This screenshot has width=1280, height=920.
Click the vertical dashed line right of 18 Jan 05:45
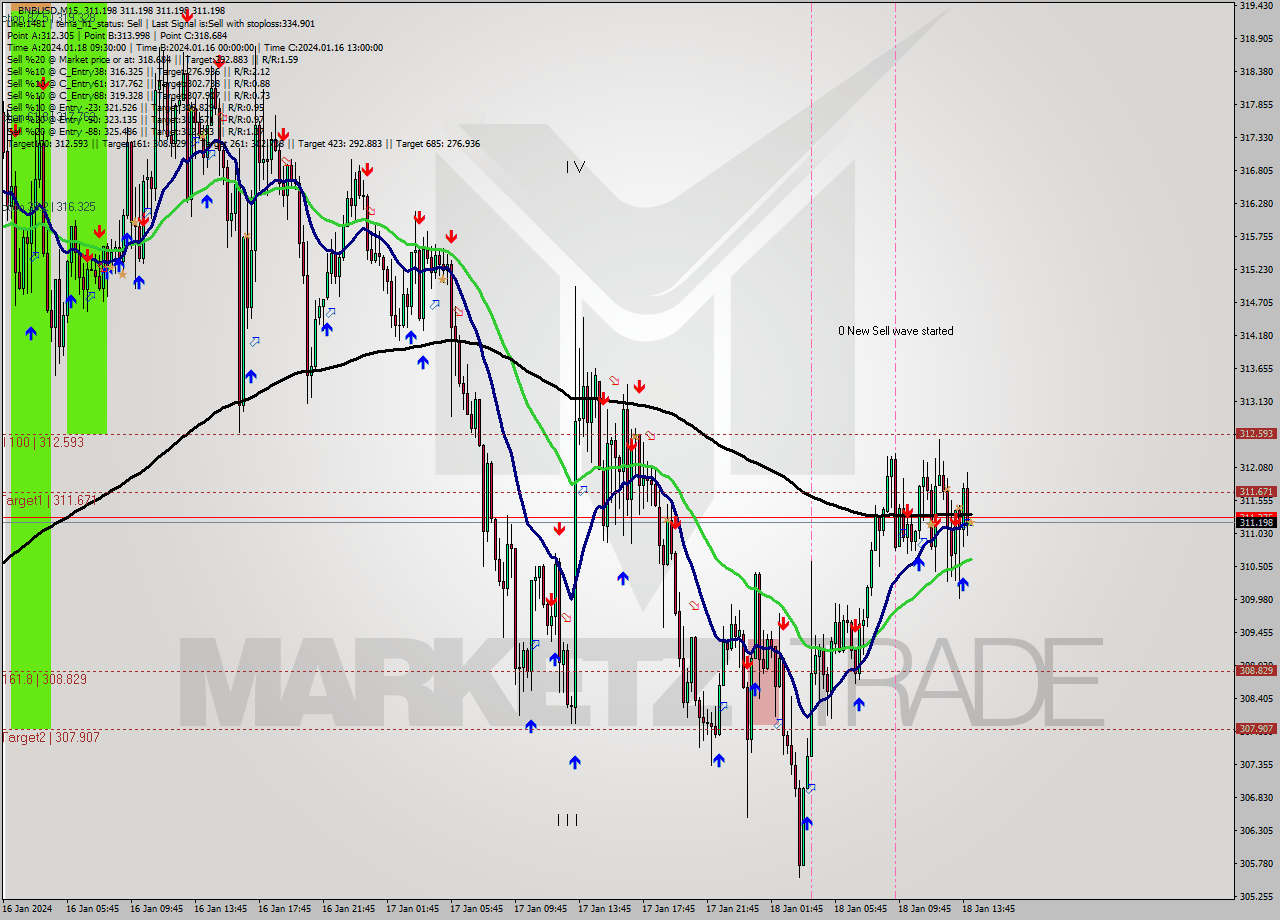[895, 450]
